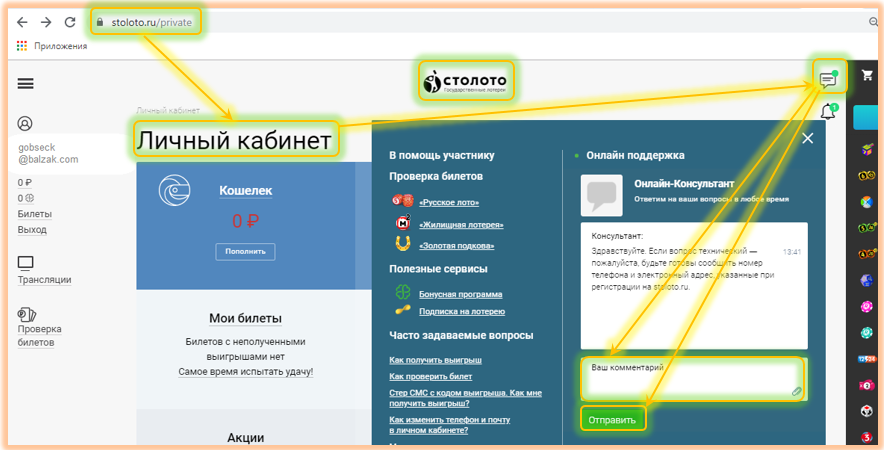Click Выход to log out
The width and height of the screenshot is (884, 450).
coord(32,230)
